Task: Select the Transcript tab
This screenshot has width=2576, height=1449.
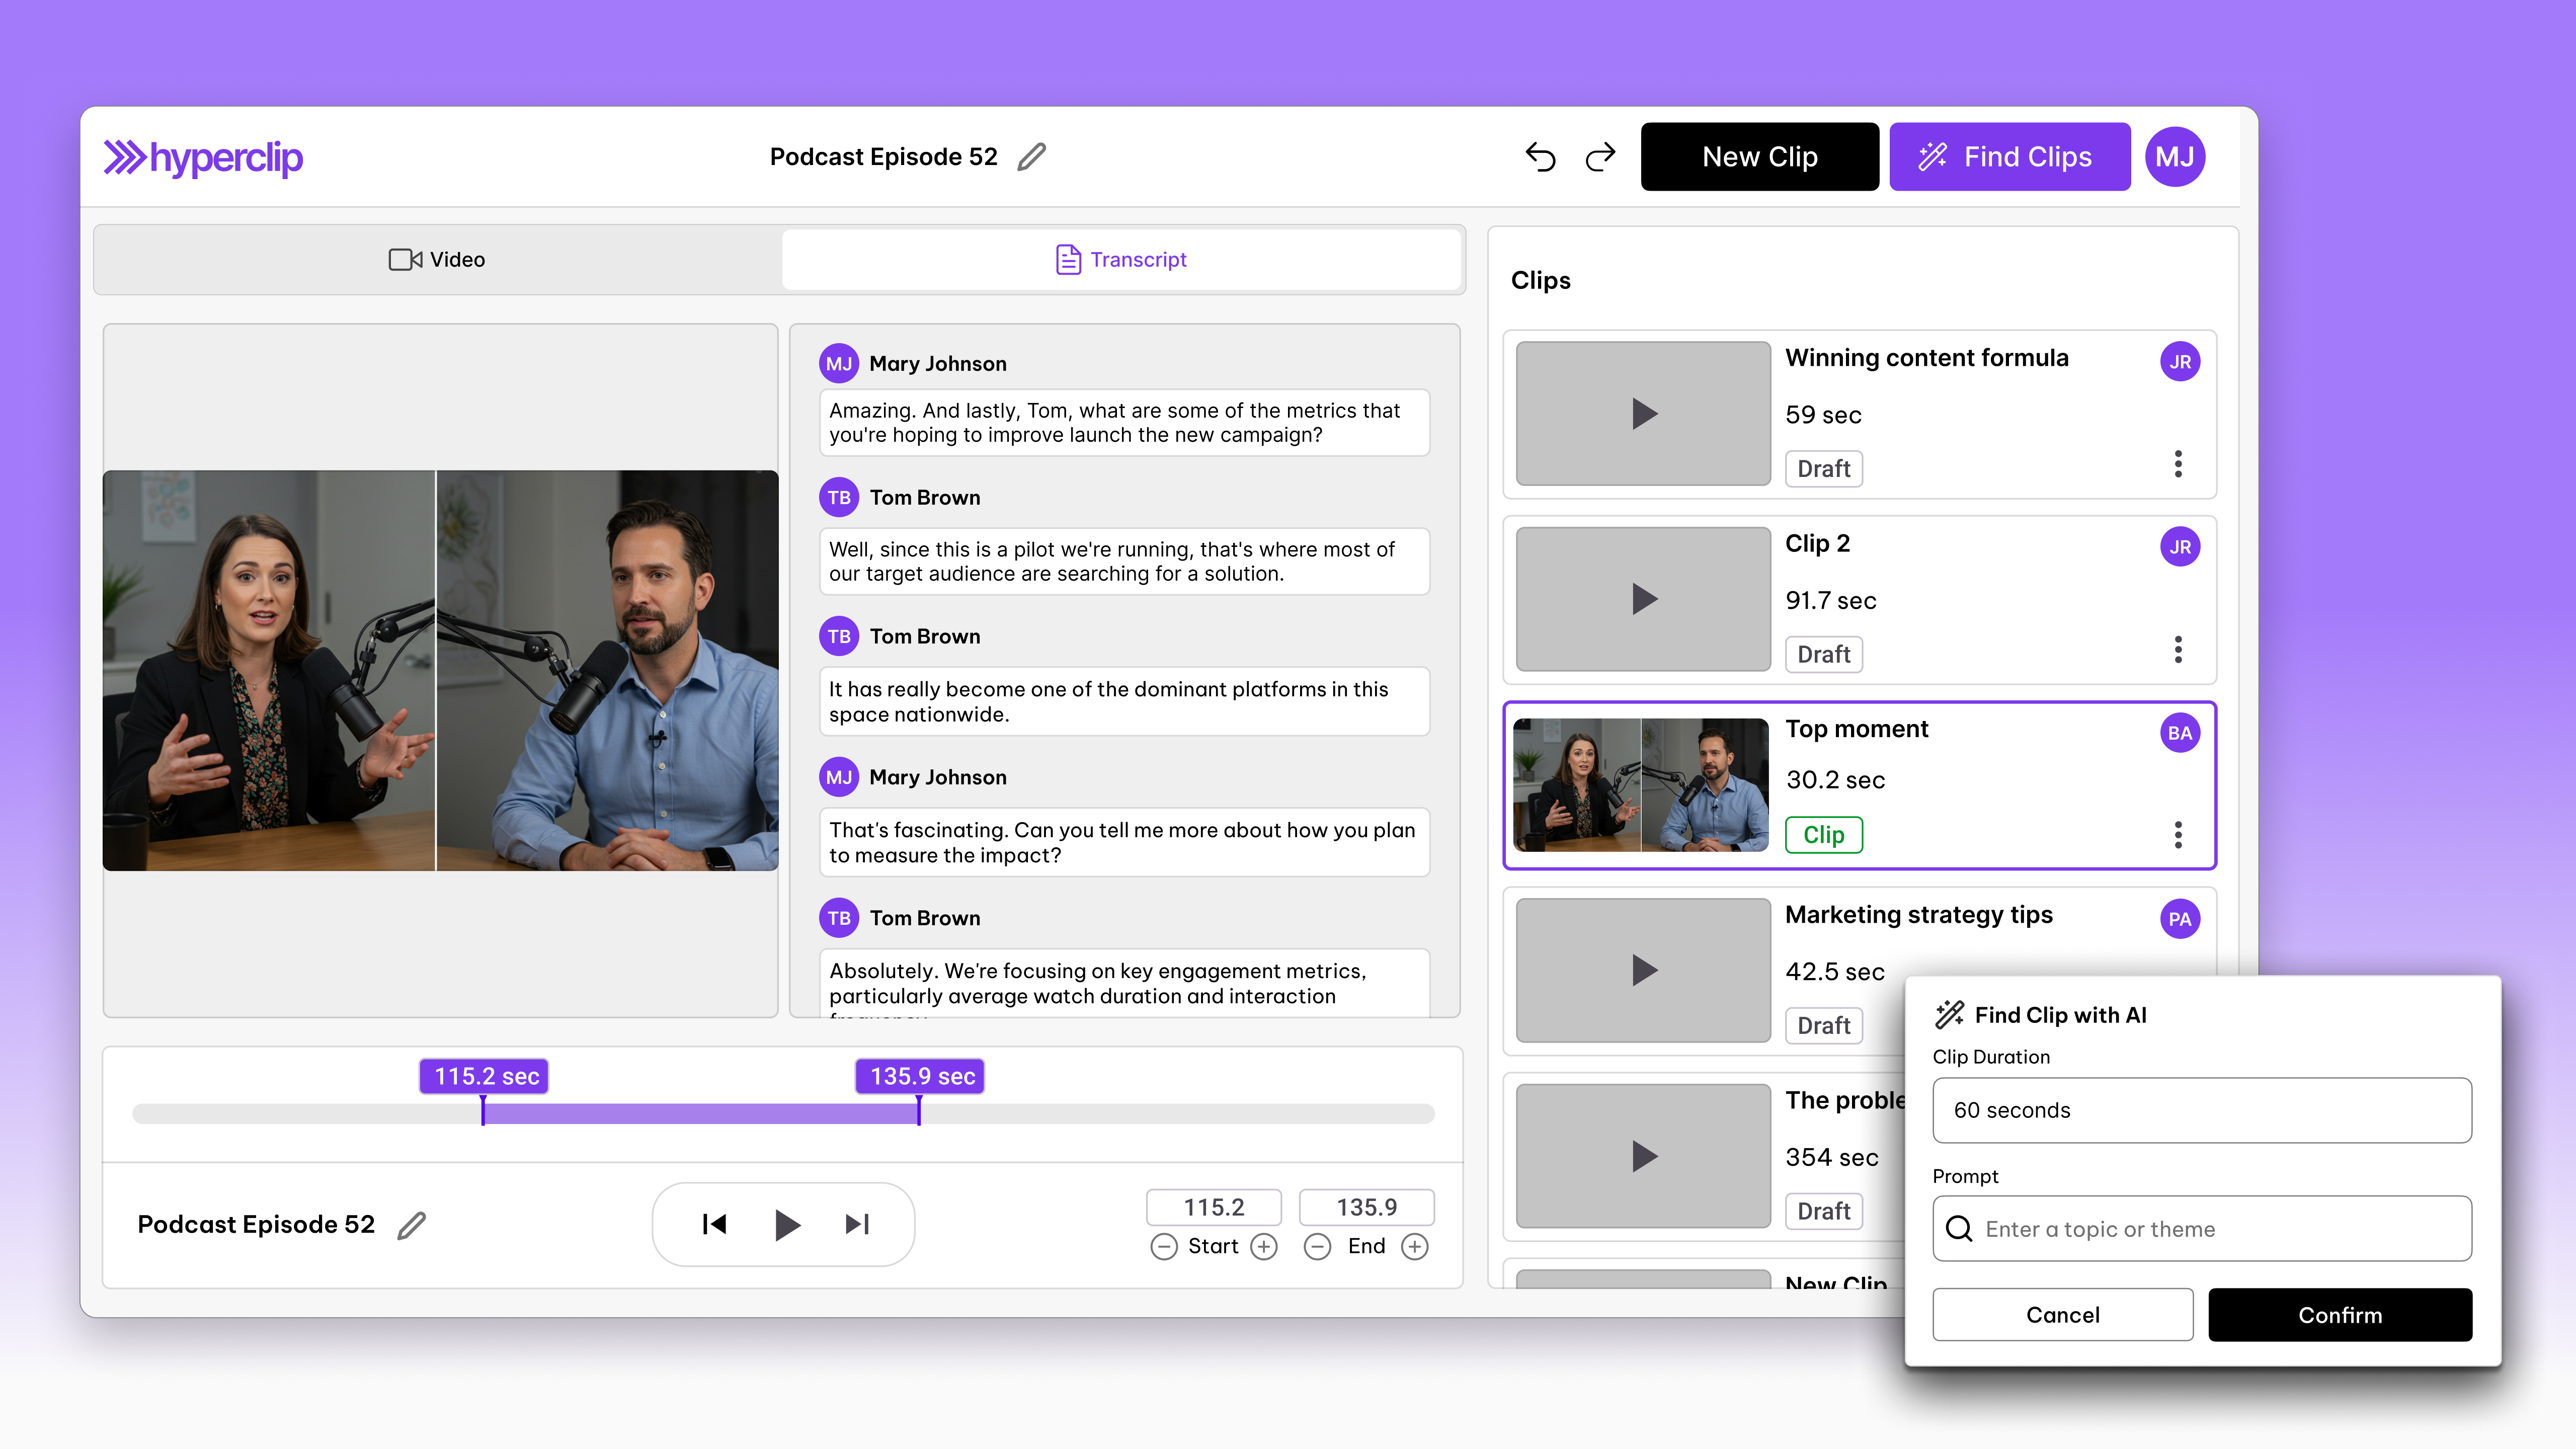Action: pyautogui.click(x=1121, y=260)
